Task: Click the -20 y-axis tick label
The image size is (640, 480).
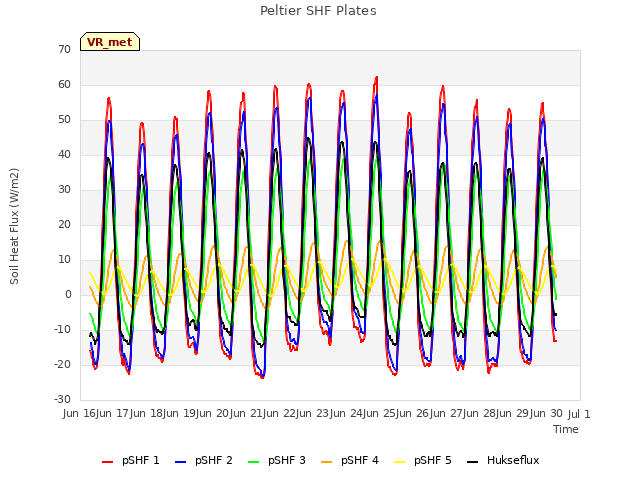Action: (x=63, y=364)
